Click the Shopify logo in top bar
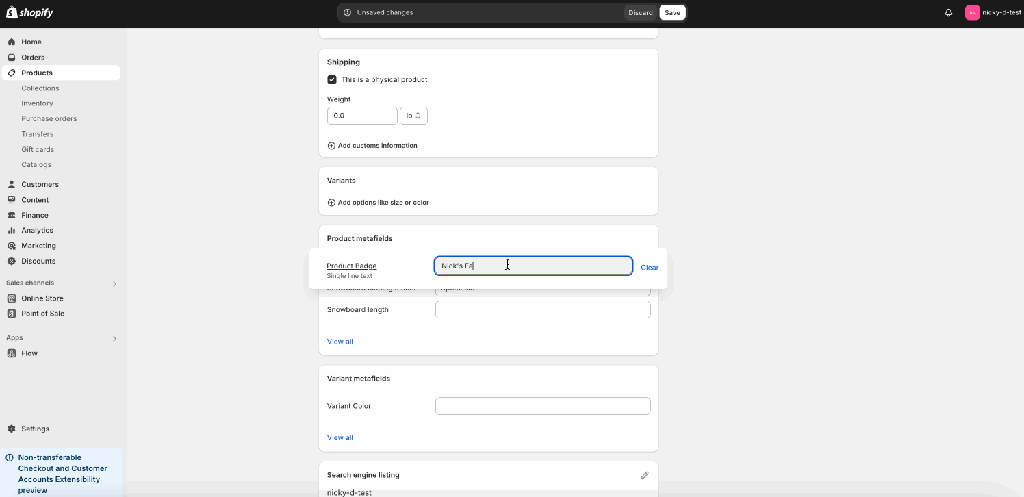 click(30, 12)
